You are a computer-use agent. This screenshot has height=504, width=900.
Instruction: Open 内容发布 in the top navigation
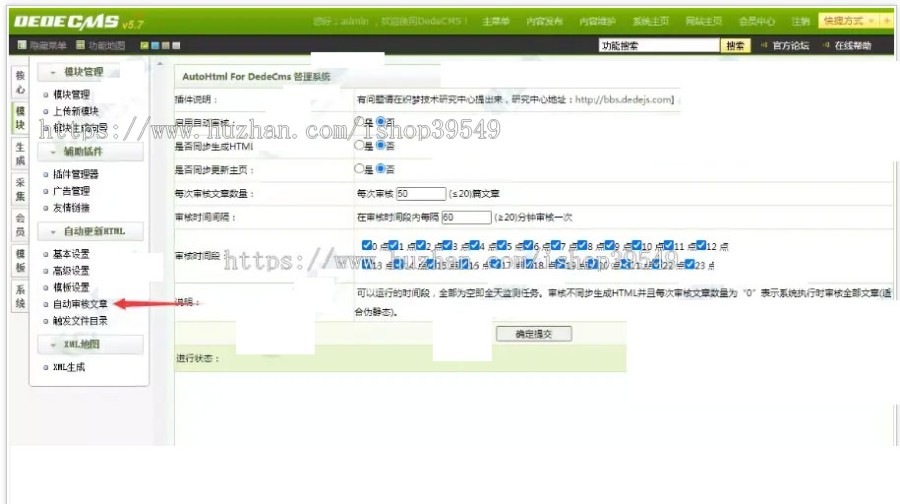coord(544,21)
